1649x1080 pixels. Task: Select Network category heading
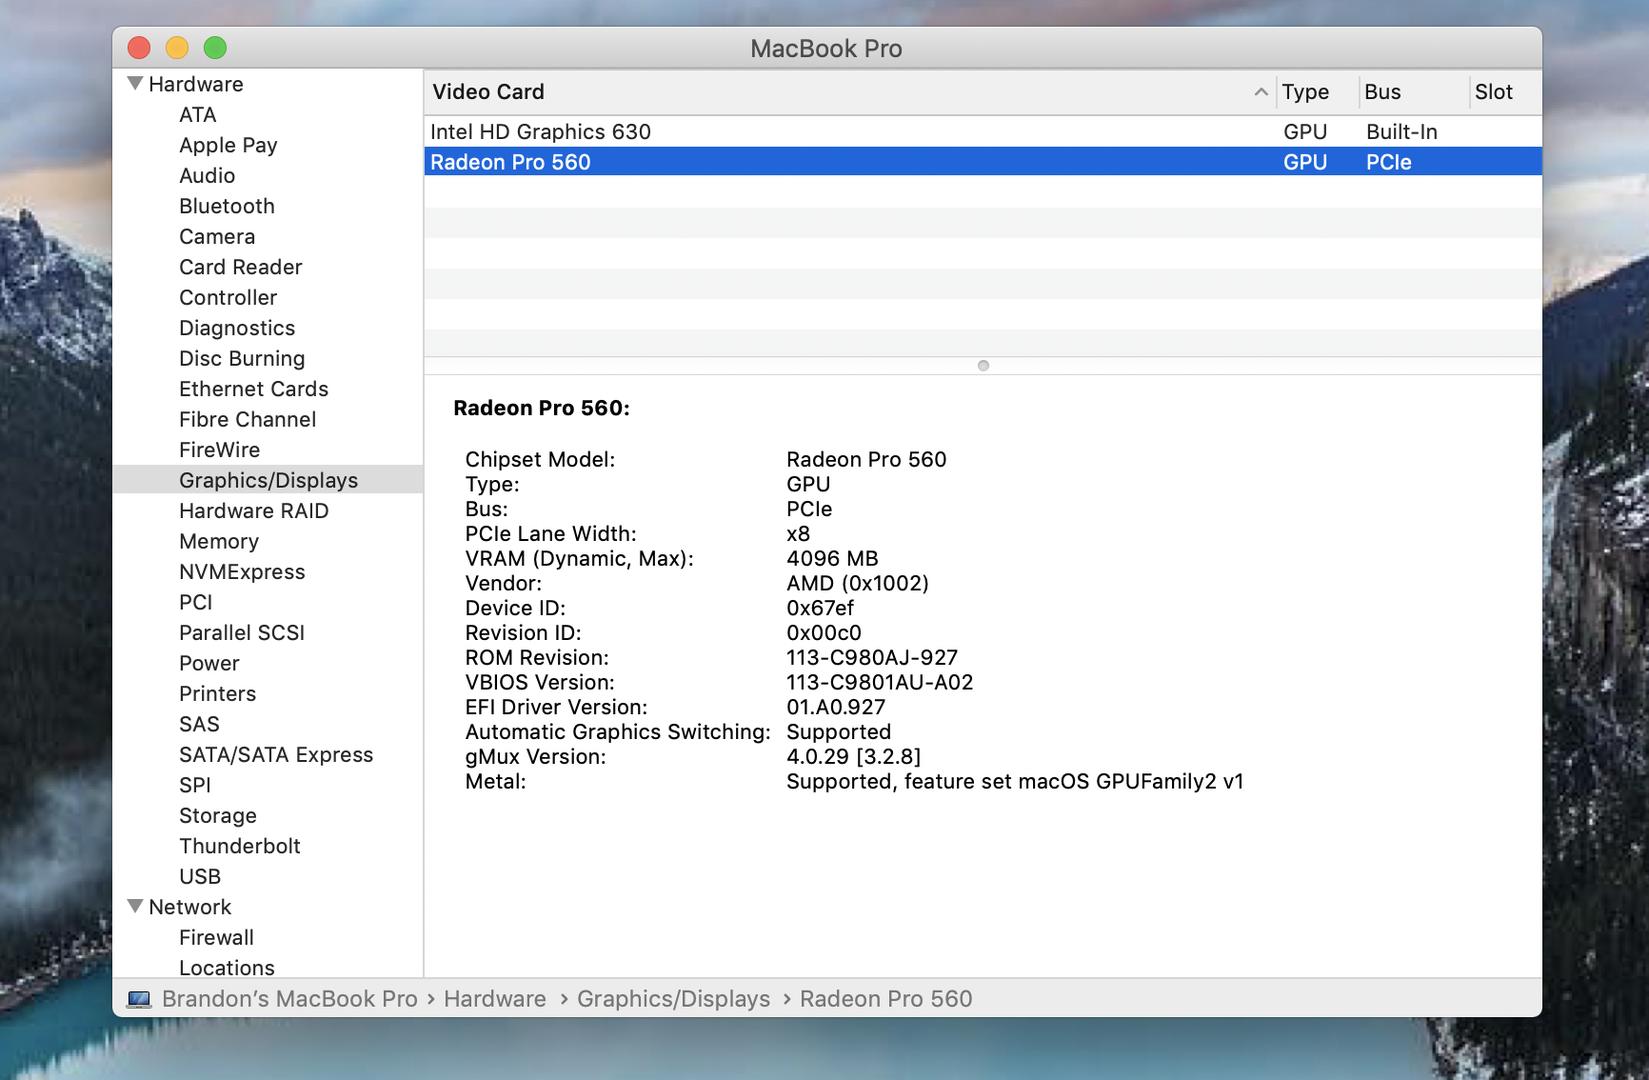click(x=189, y=907)
